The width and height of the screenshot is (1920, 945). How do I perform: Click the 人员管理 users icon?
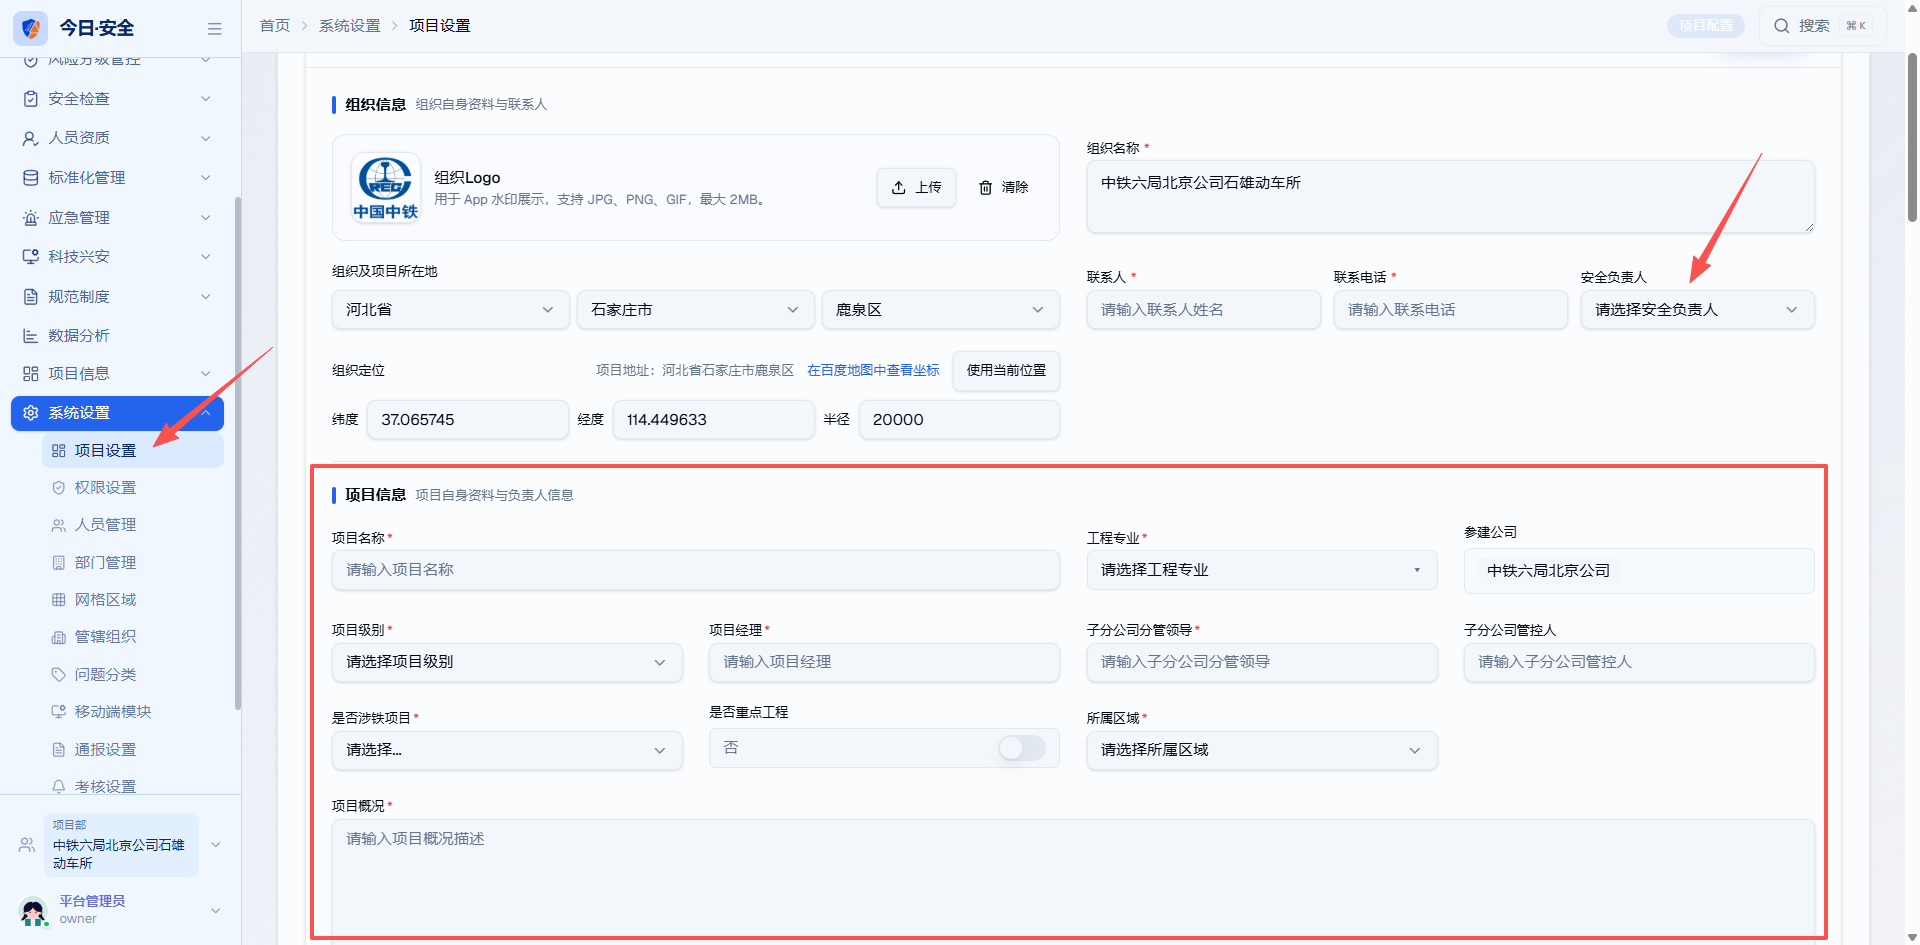59,525
